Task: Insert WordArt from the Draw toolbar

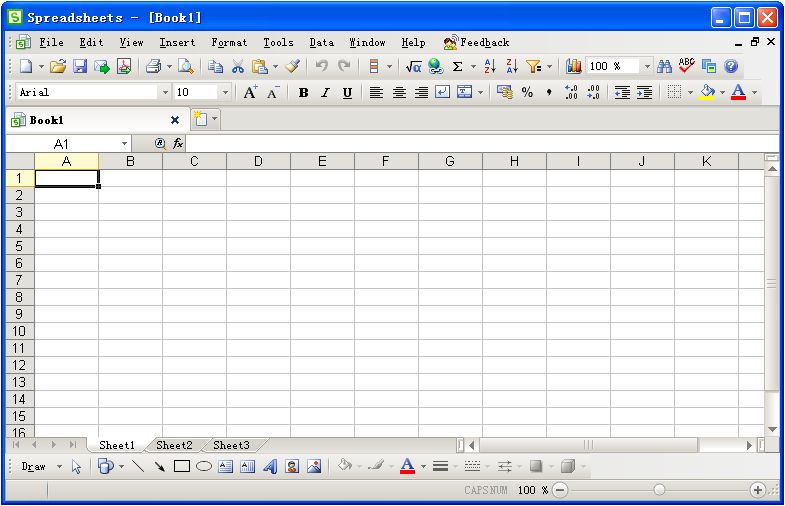Action: click(270, 466)
